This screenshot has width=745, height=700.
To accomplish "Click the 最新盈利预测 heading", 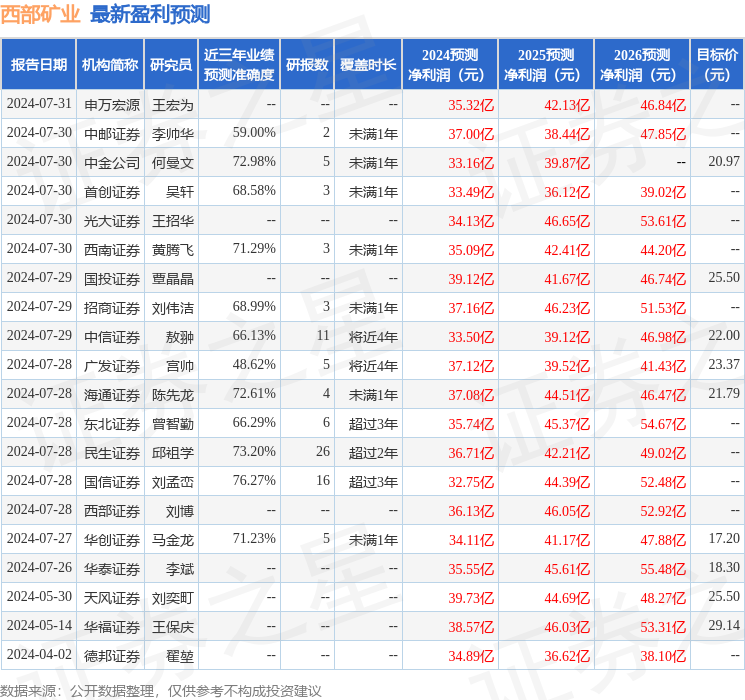I will (150, 14).
